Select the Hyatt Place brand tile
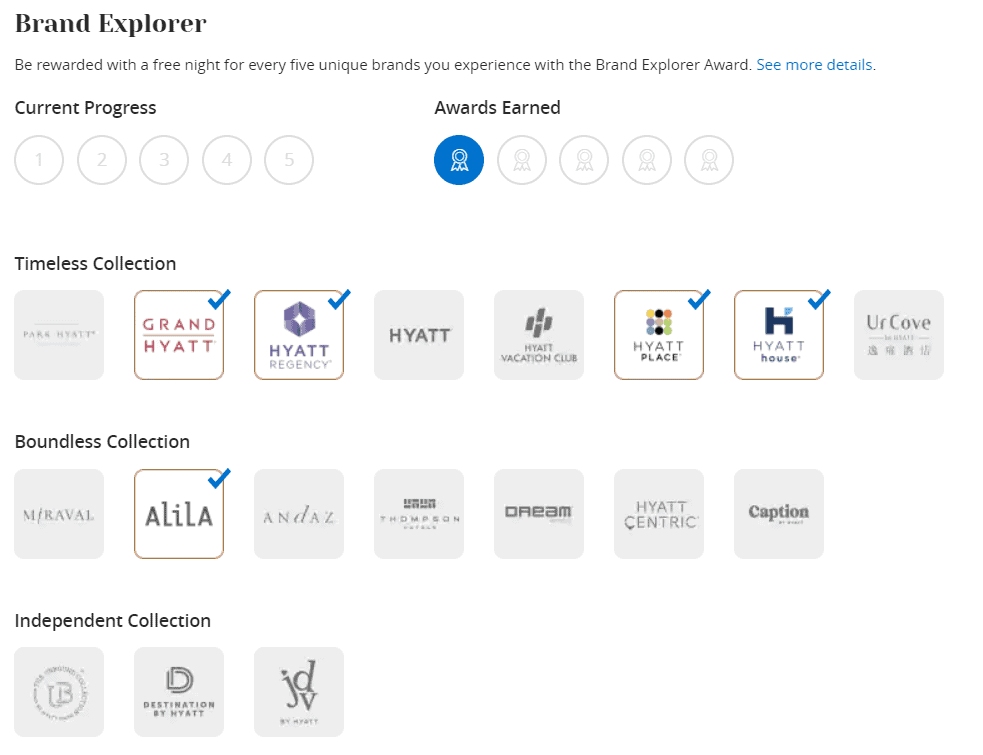The height and width of the screenshot is (755, 983). (x=659, y=335)
